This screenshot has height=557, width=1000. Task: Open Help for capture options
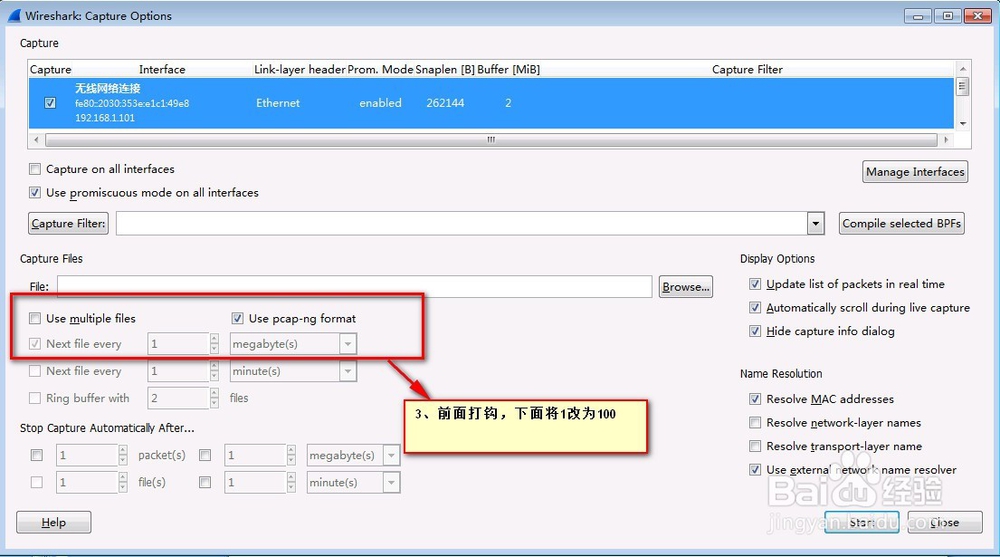[x=54, y=522]
